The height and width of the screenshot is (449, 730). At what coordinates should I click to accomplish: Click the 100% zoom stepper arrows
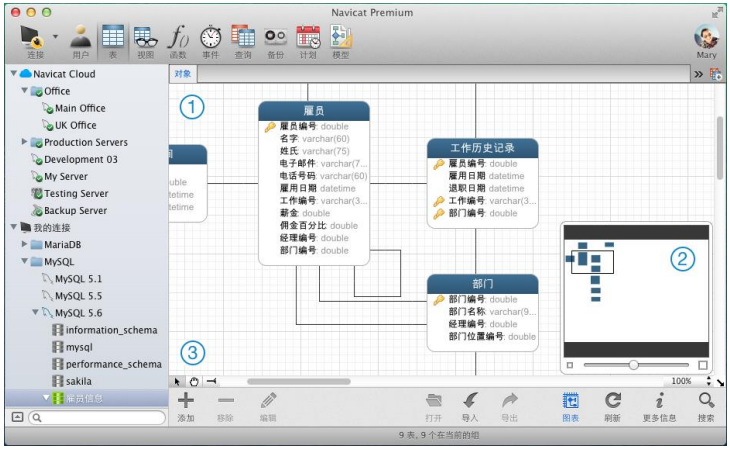click(709, 381)
